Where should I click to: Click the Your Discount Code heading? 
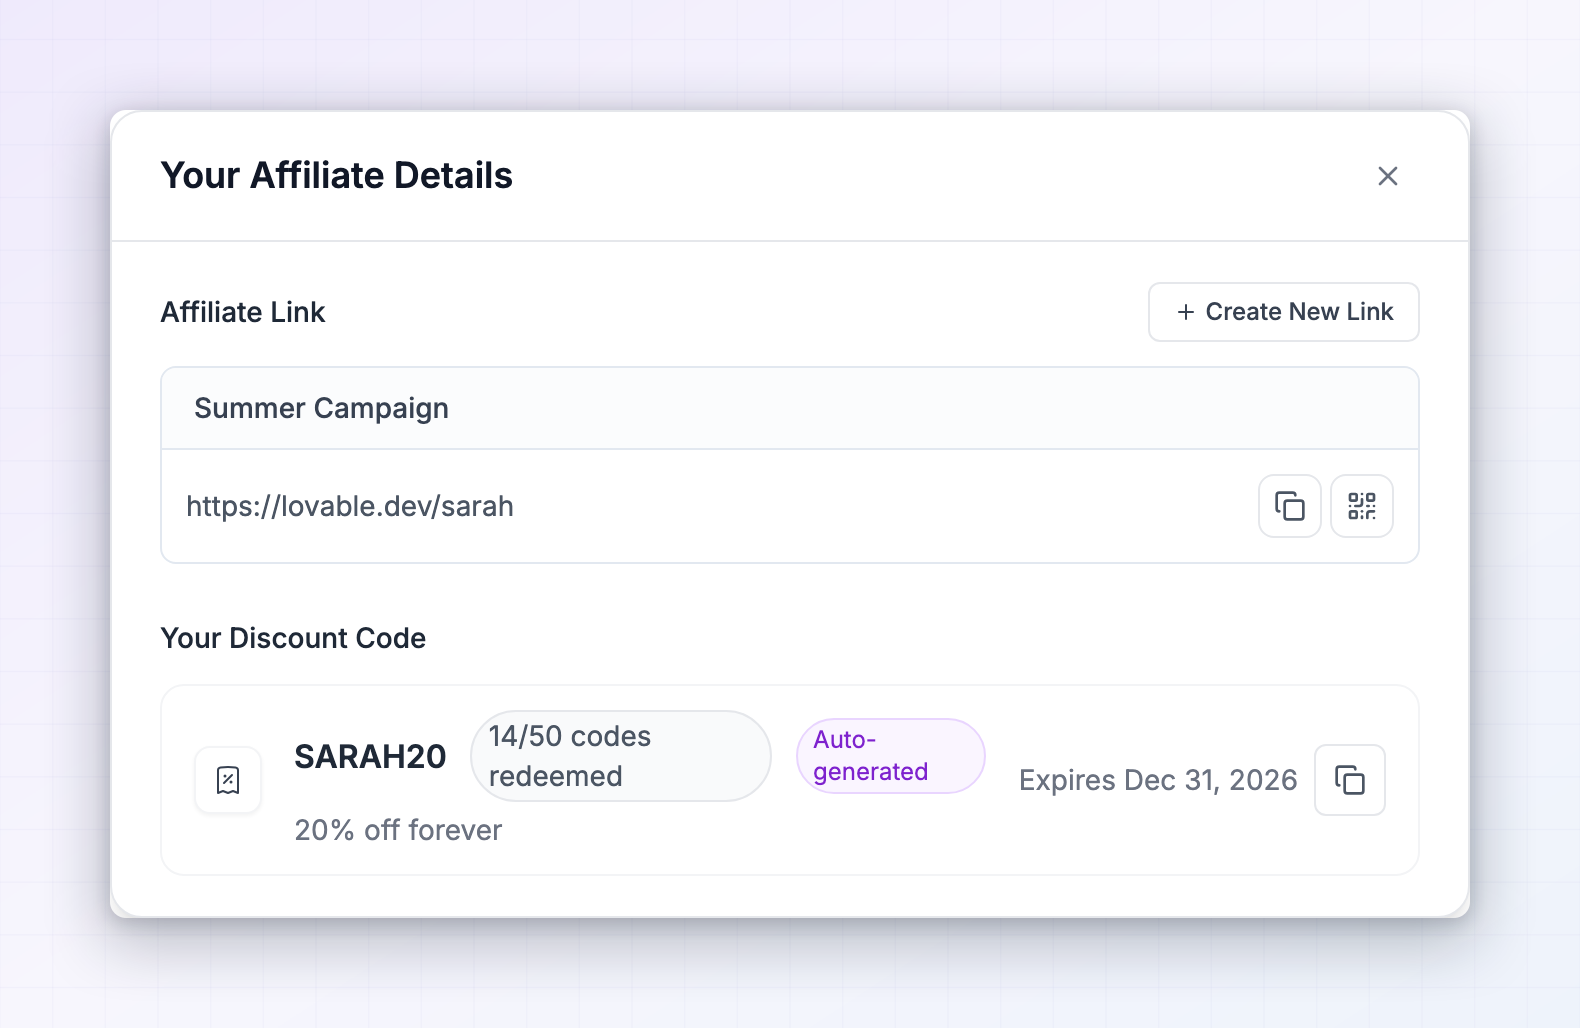coord(293,638)
